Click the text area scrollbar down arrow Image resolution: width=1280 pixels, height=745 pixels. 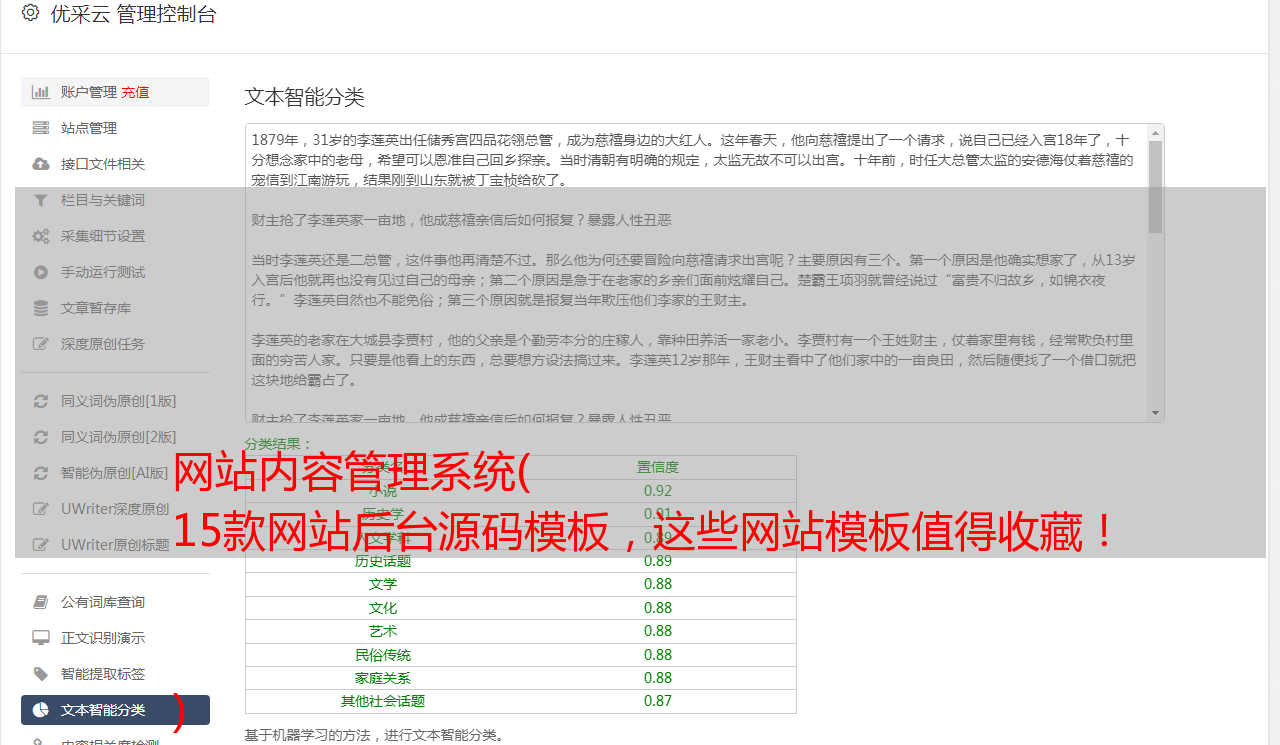tap(1156, 413)
